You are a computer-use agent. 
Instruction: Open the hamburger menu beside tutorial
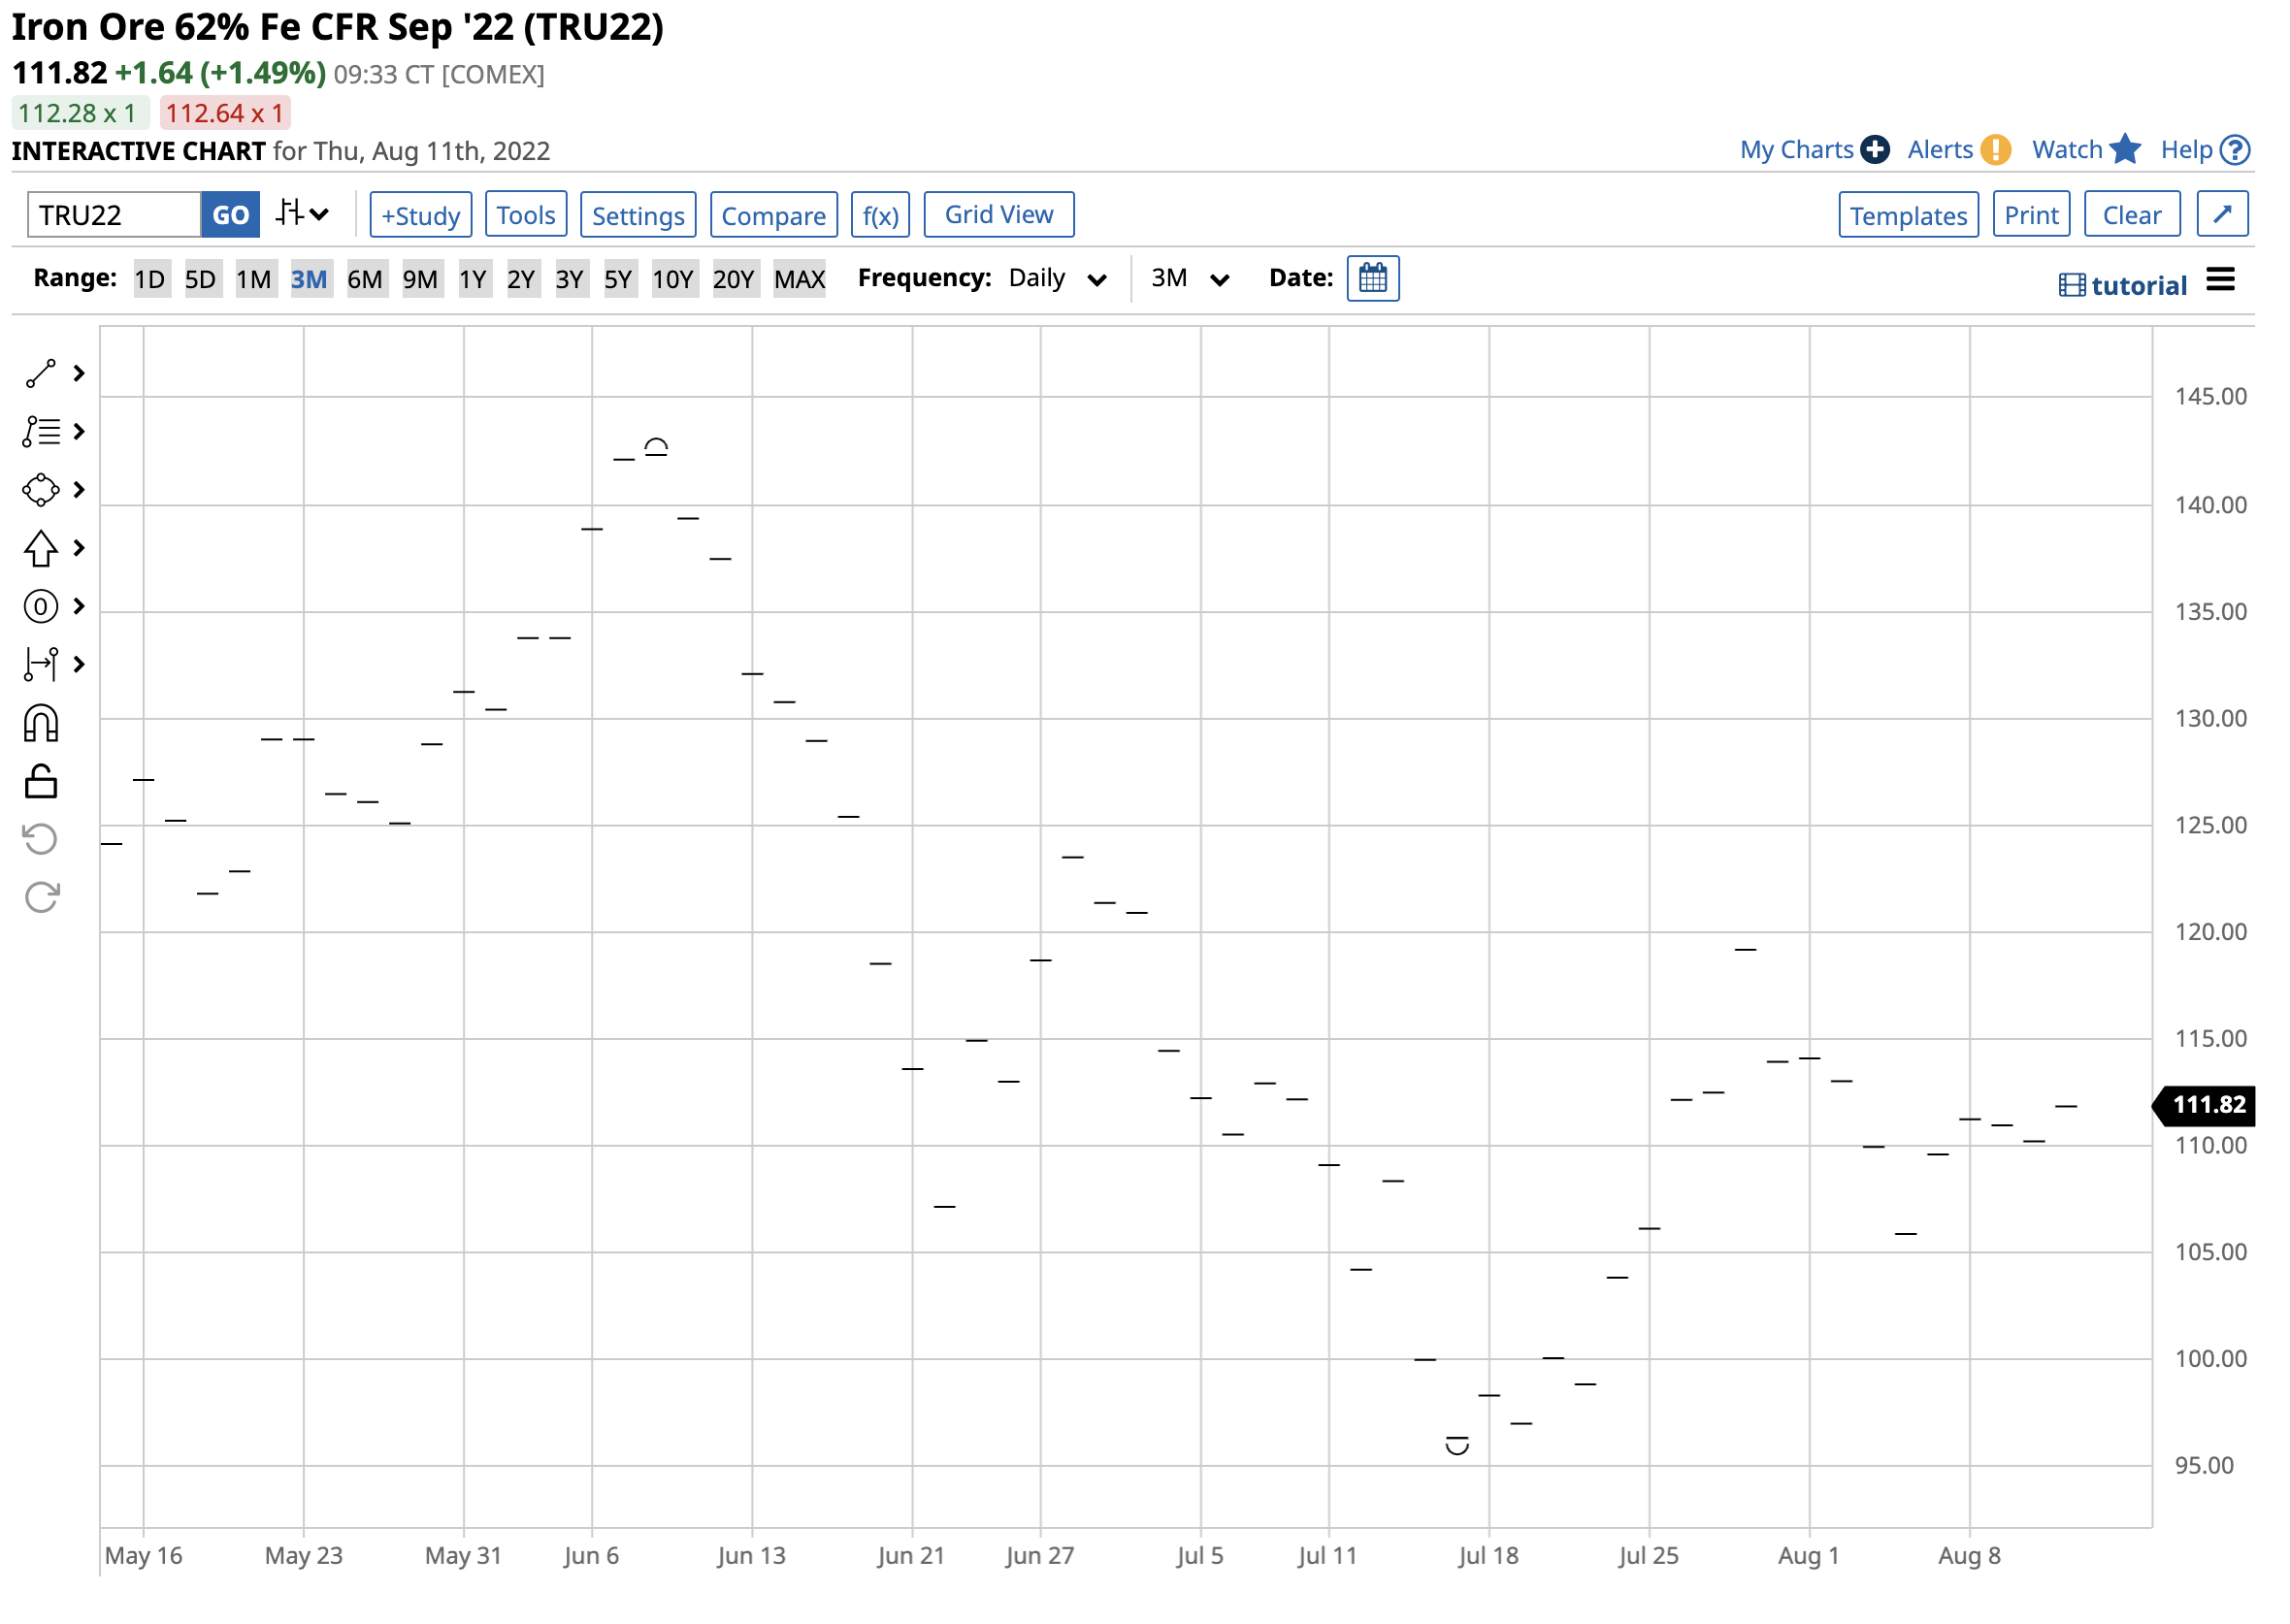[x=2220, y=281]
